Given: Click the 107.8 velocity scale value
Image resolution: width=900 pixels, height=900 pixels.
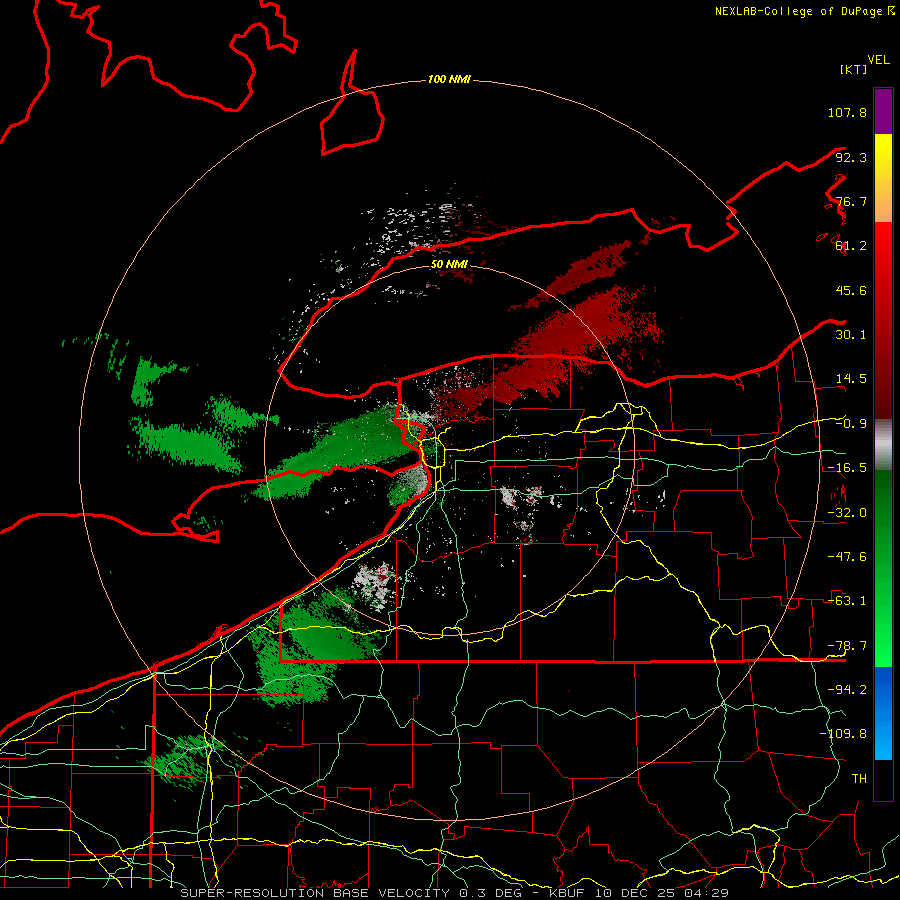Looking at the screenshot, I should pos(847,112).
